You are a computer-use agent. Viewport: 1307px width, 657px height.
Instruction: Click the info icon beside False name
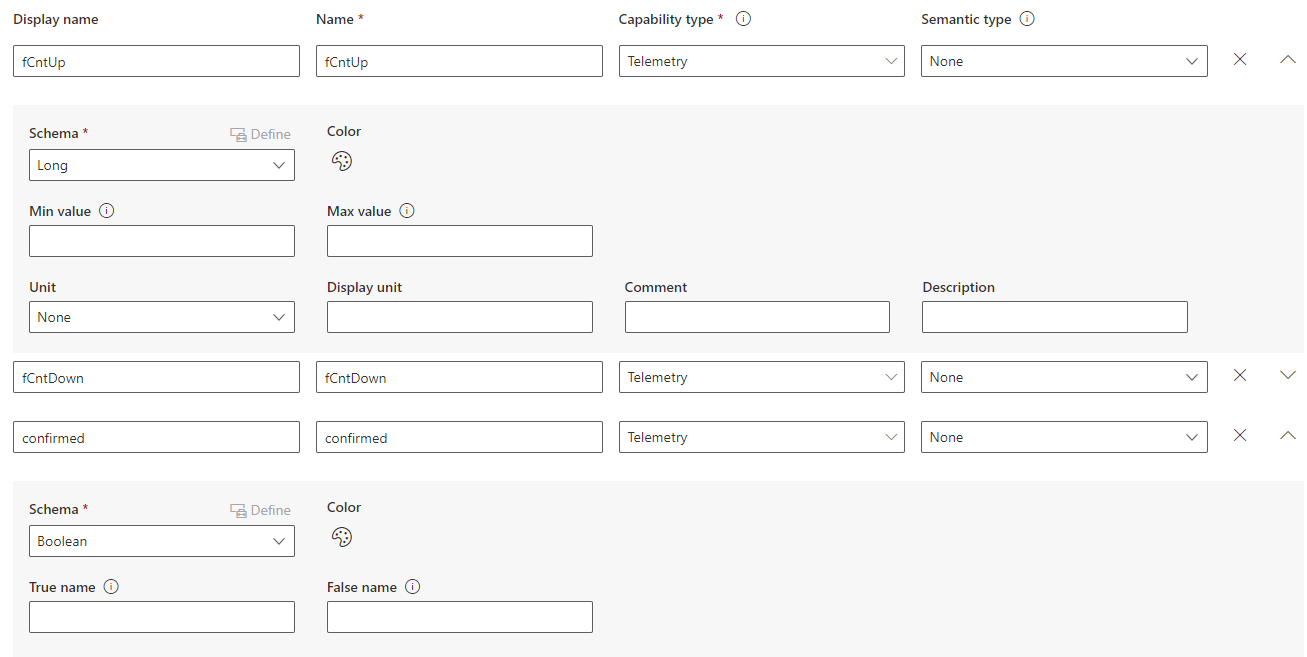pos(413,587)
